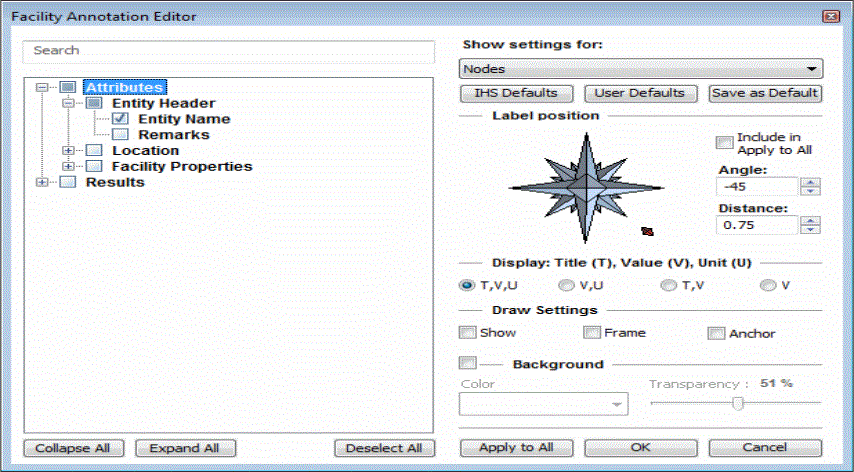Viewport: 854px width, 472px height.
Task: Select the V,U display radio button
Action: 565,285
